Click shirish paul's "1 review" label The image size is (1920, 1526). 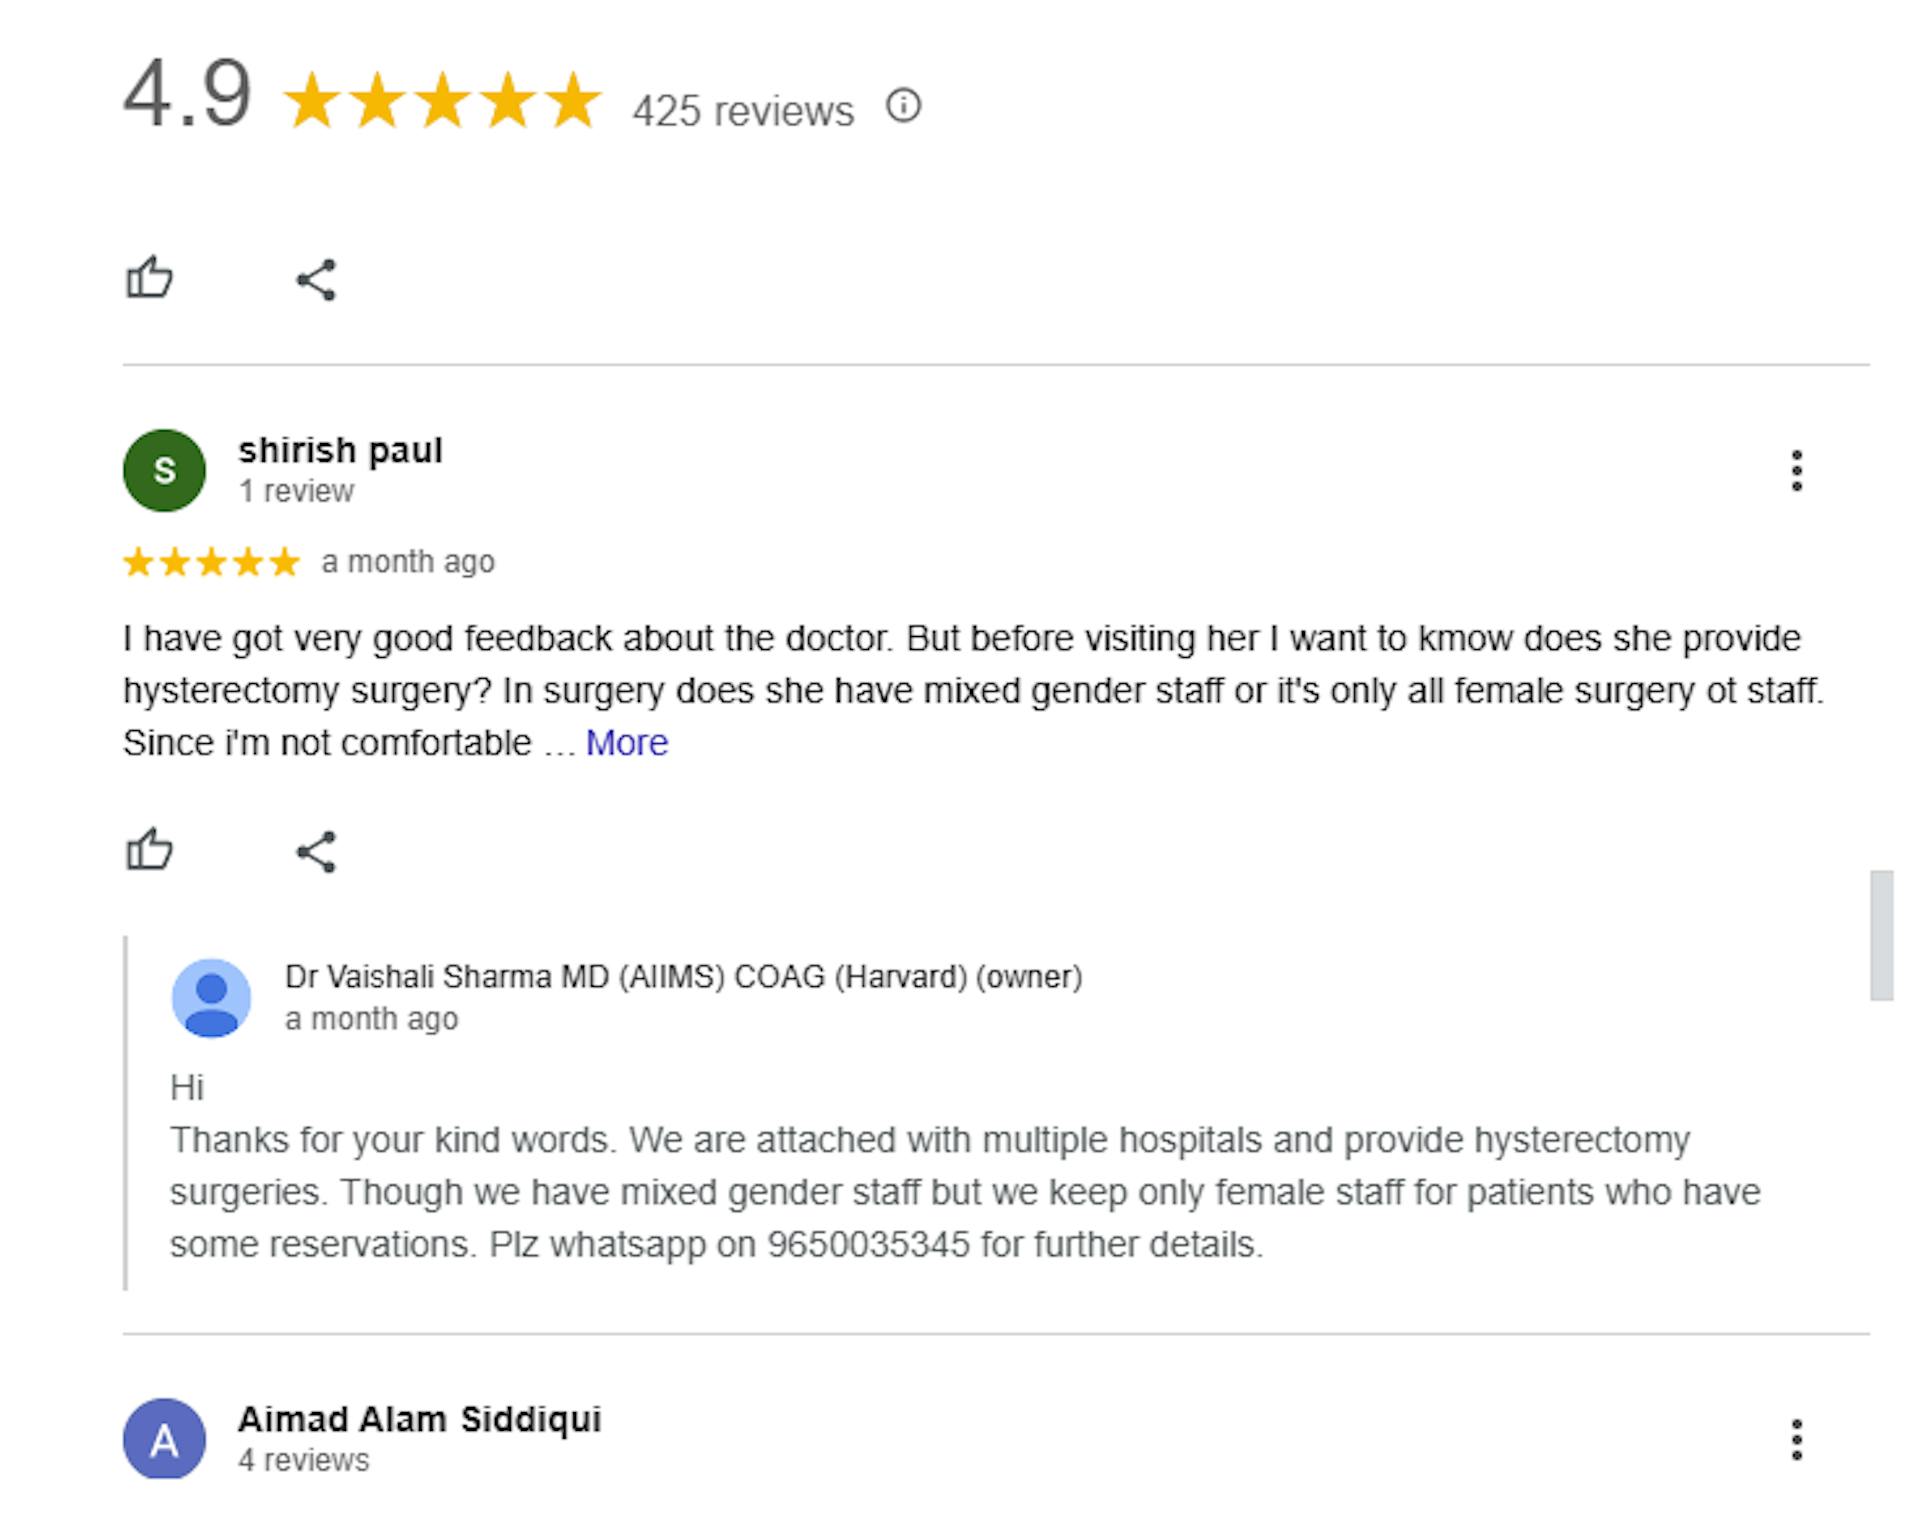click(x=296, y=492)
